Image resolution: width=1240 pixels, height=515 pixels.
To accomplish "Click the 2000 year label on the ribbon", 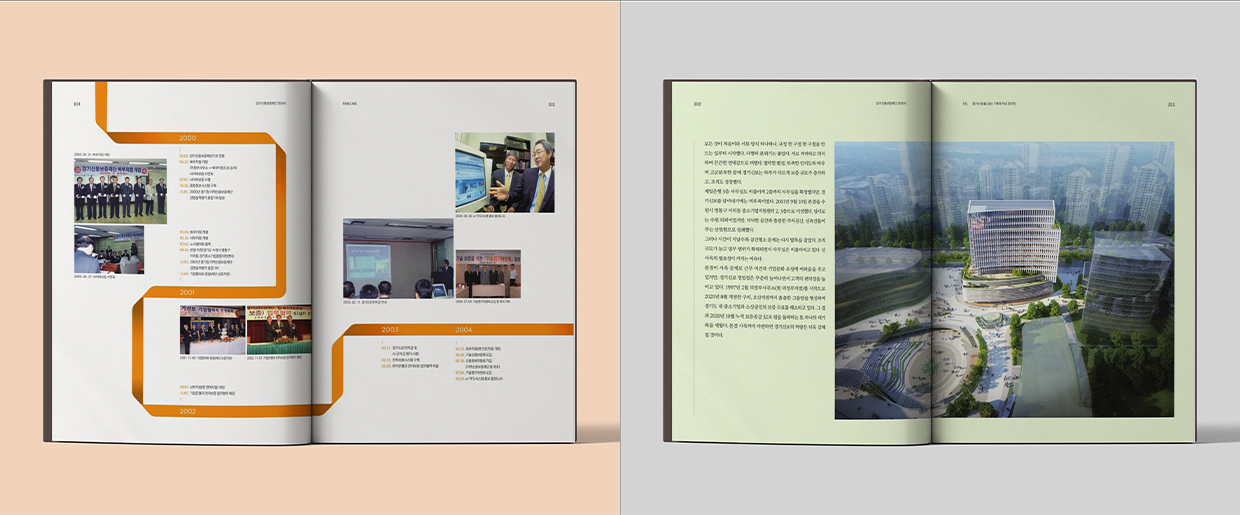I will [x=187, y=138].
